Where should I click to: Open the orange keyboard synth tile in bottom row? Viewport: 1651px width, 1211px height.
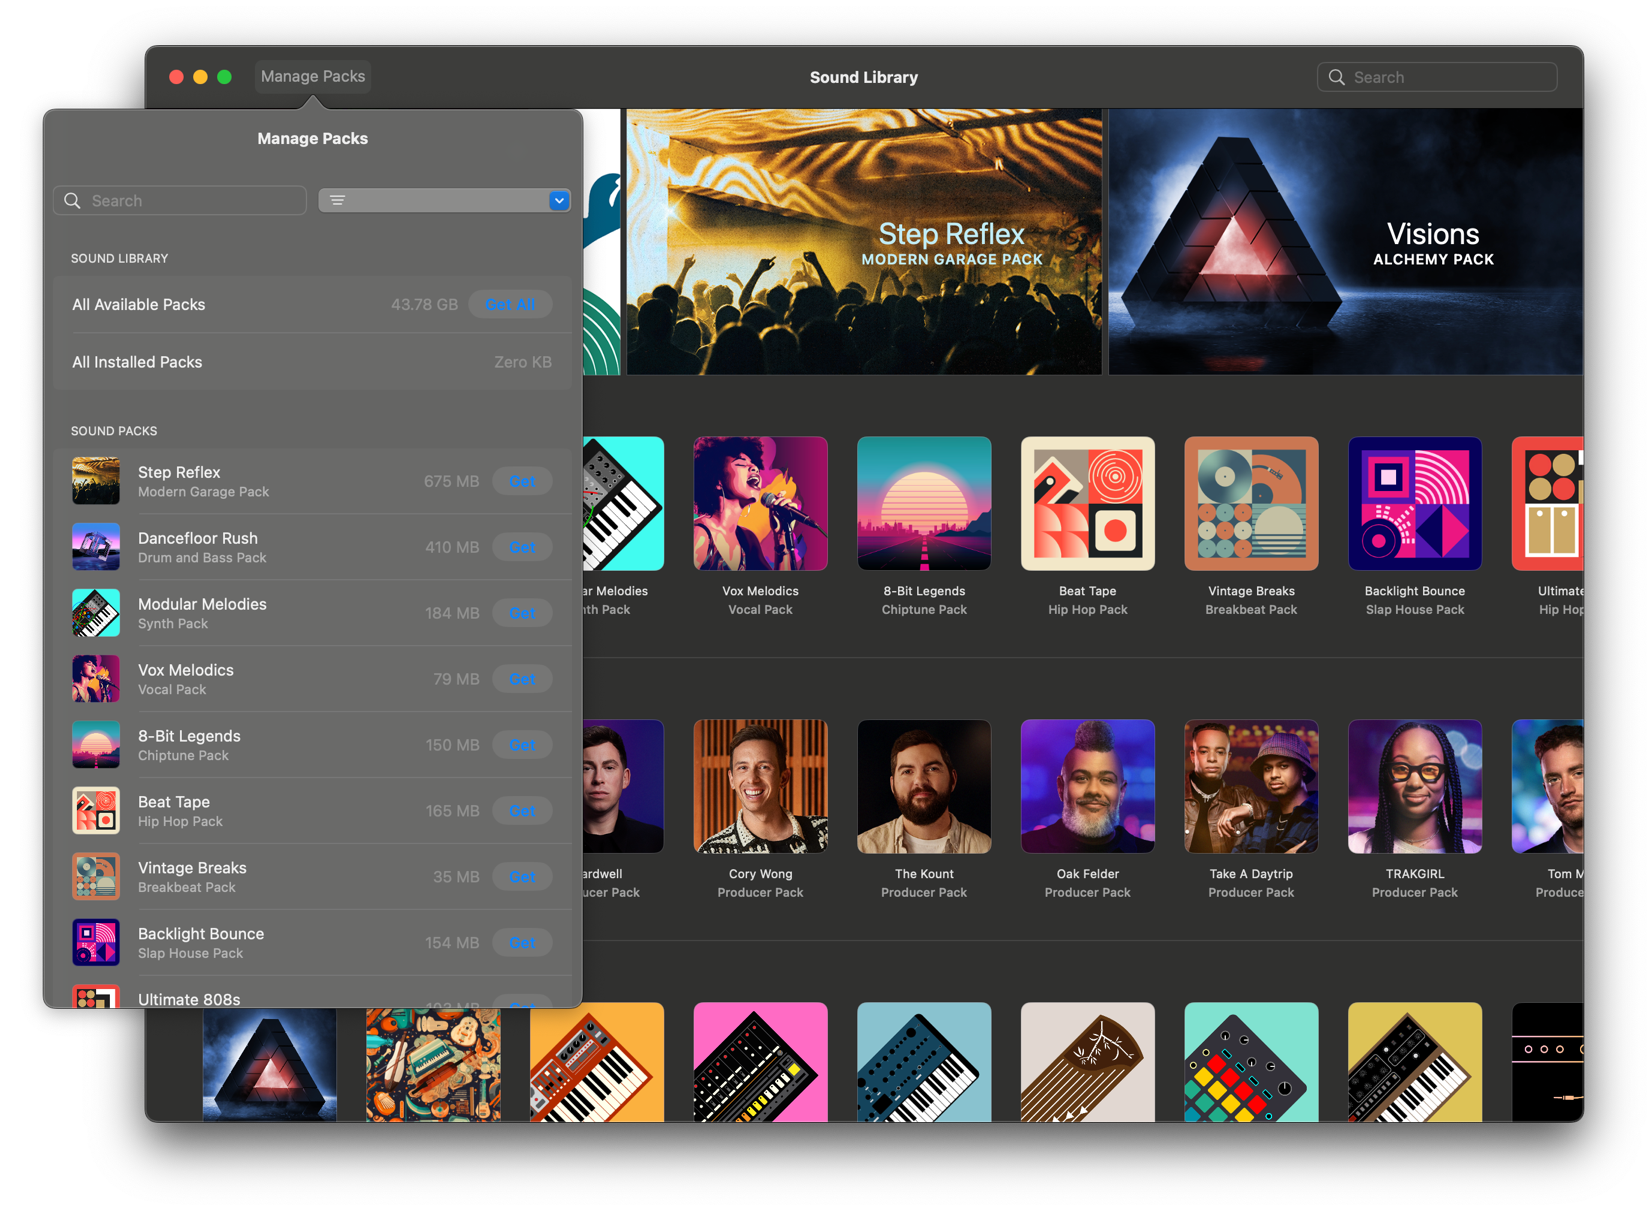coord(597,1062)
